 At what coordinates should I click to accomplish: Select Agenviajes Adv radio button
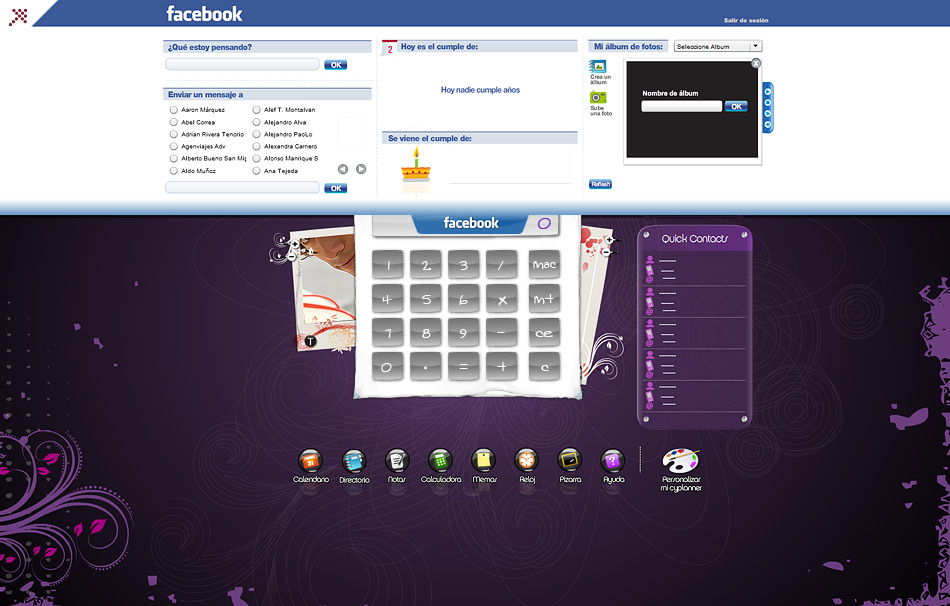174,146
